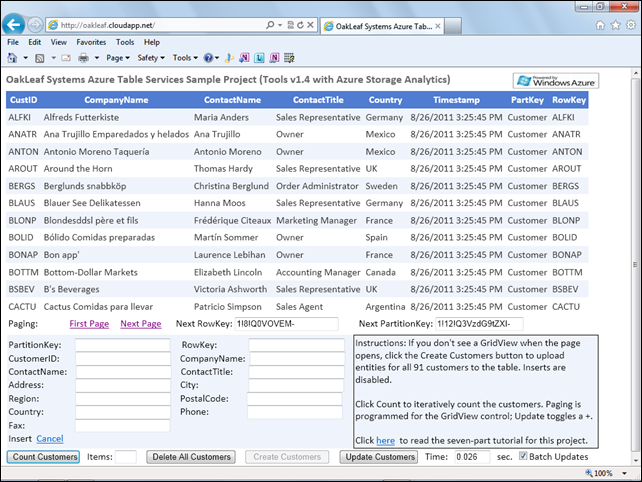Click the Next Page link
This screenshot has height=482, width=642.
tap(140, 324)
